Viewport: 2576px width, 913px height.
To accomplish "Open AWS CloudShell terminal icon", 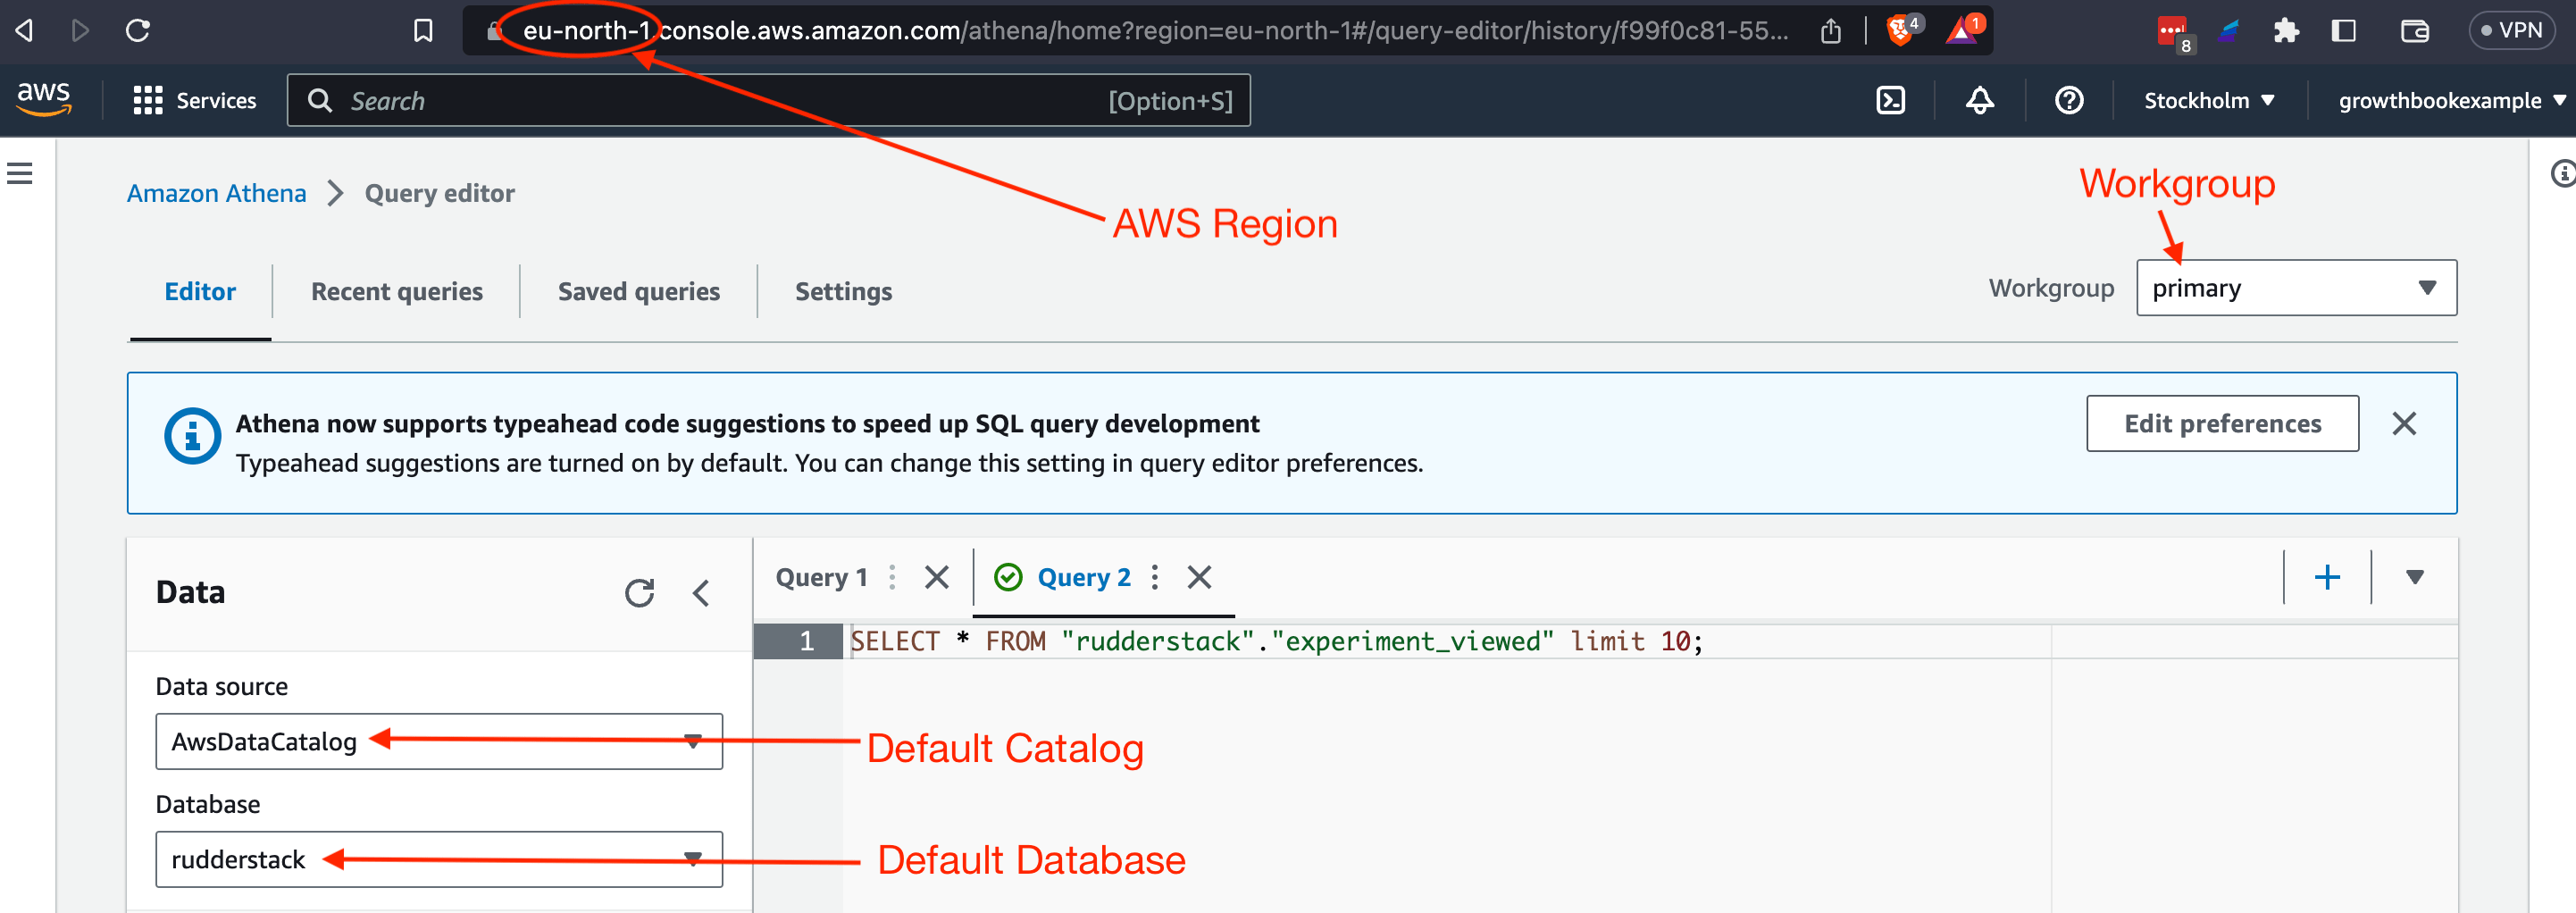I will (x=1890, y=100).
